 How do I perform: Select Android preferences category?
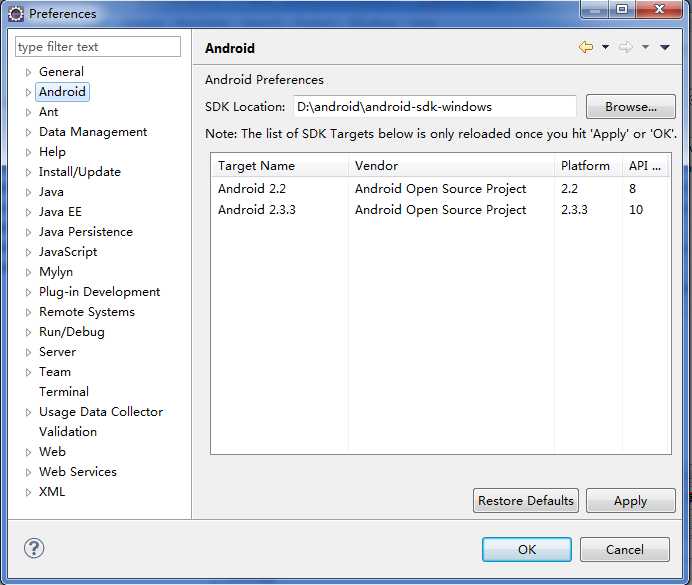[62, 92]
